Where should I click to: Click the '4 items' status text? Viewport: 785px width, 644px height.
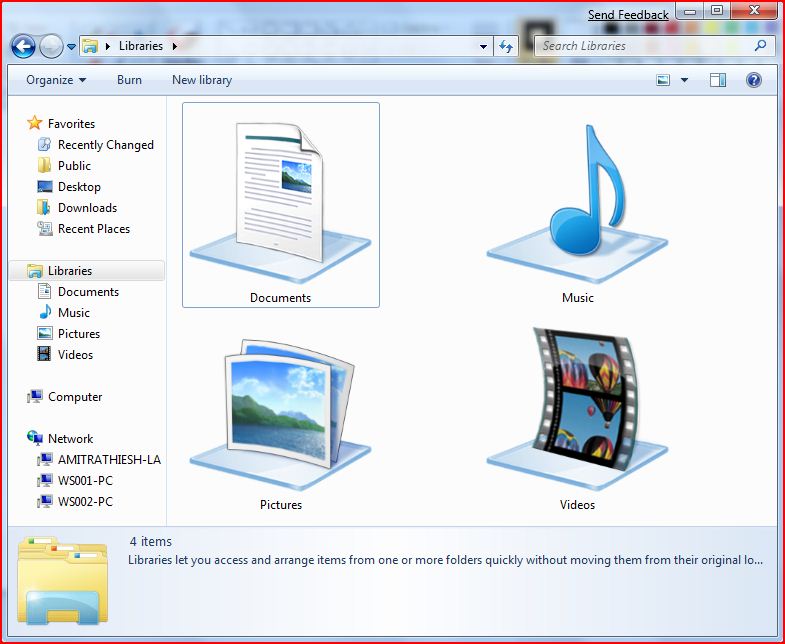pyautogui.click(x=150, y=541)
